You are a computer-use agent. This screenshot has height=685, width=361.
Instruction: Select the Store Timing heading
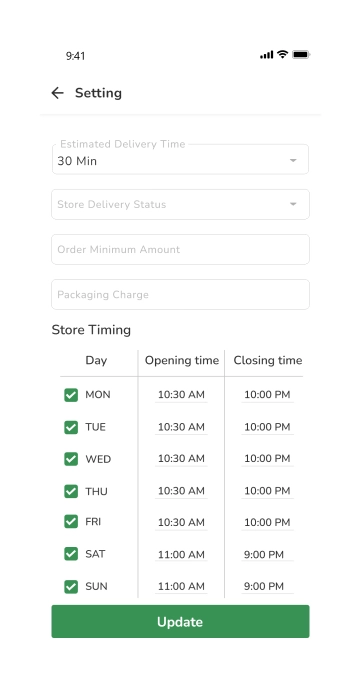pyautogui.click(x=91, y=330)
